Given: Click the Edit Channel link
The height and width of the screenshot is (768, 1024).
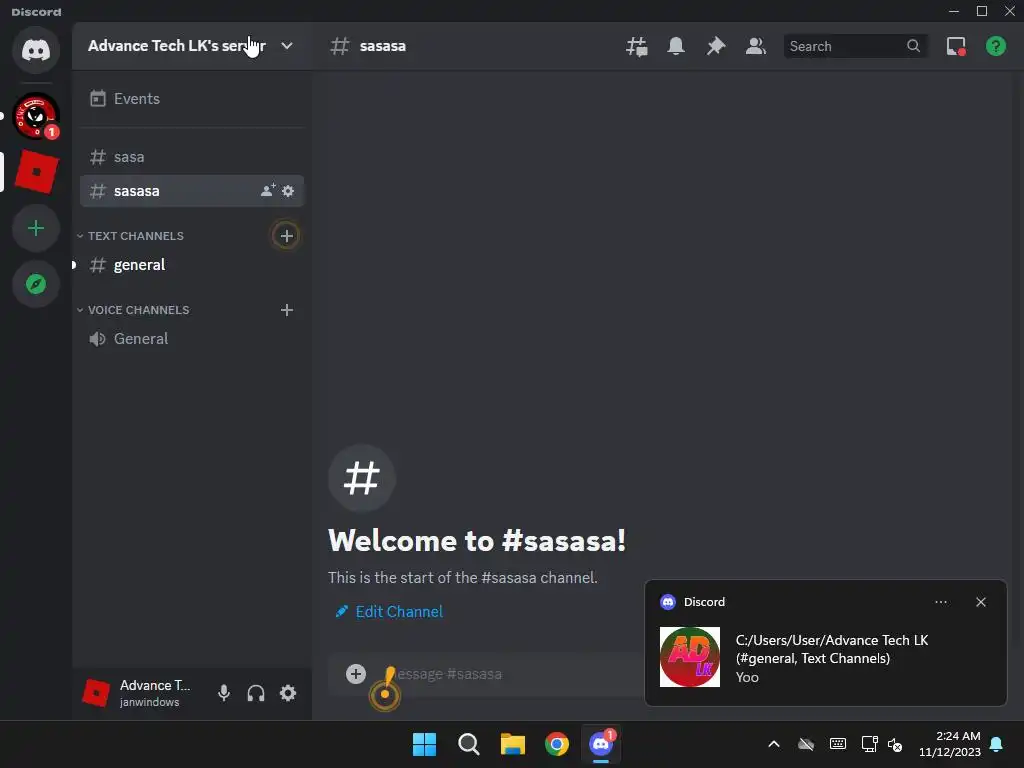Looking at the screenshot, I should [x=389, y=611].
